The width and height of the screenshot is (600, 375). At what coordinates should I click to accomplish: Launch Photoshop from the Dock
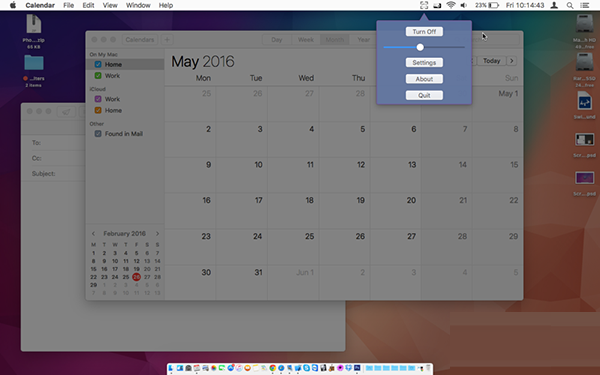pos(357,368)
